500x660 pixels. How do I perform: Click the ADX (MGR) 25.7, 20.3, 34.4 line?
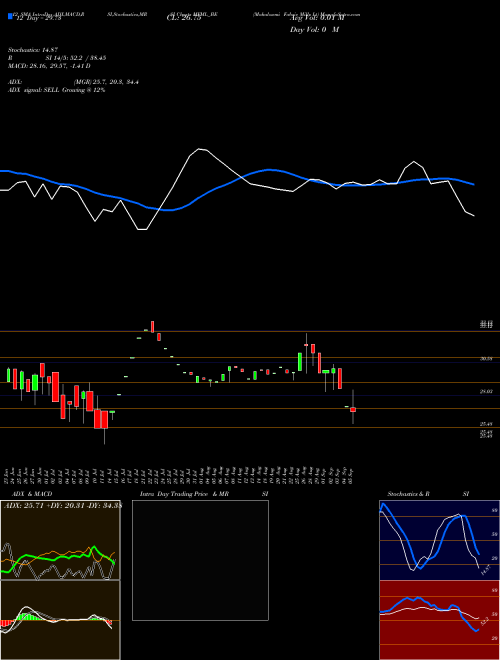[x=73, y=82]
